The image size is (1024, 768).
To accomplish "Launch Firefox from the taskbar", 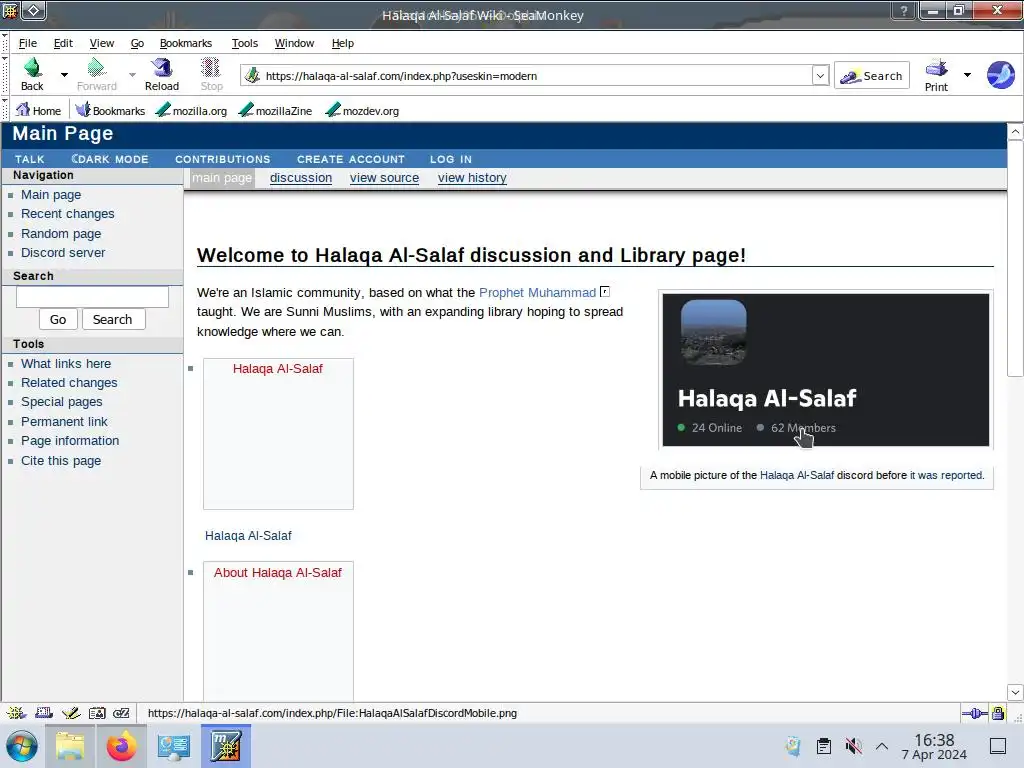I will pos(121,746).
